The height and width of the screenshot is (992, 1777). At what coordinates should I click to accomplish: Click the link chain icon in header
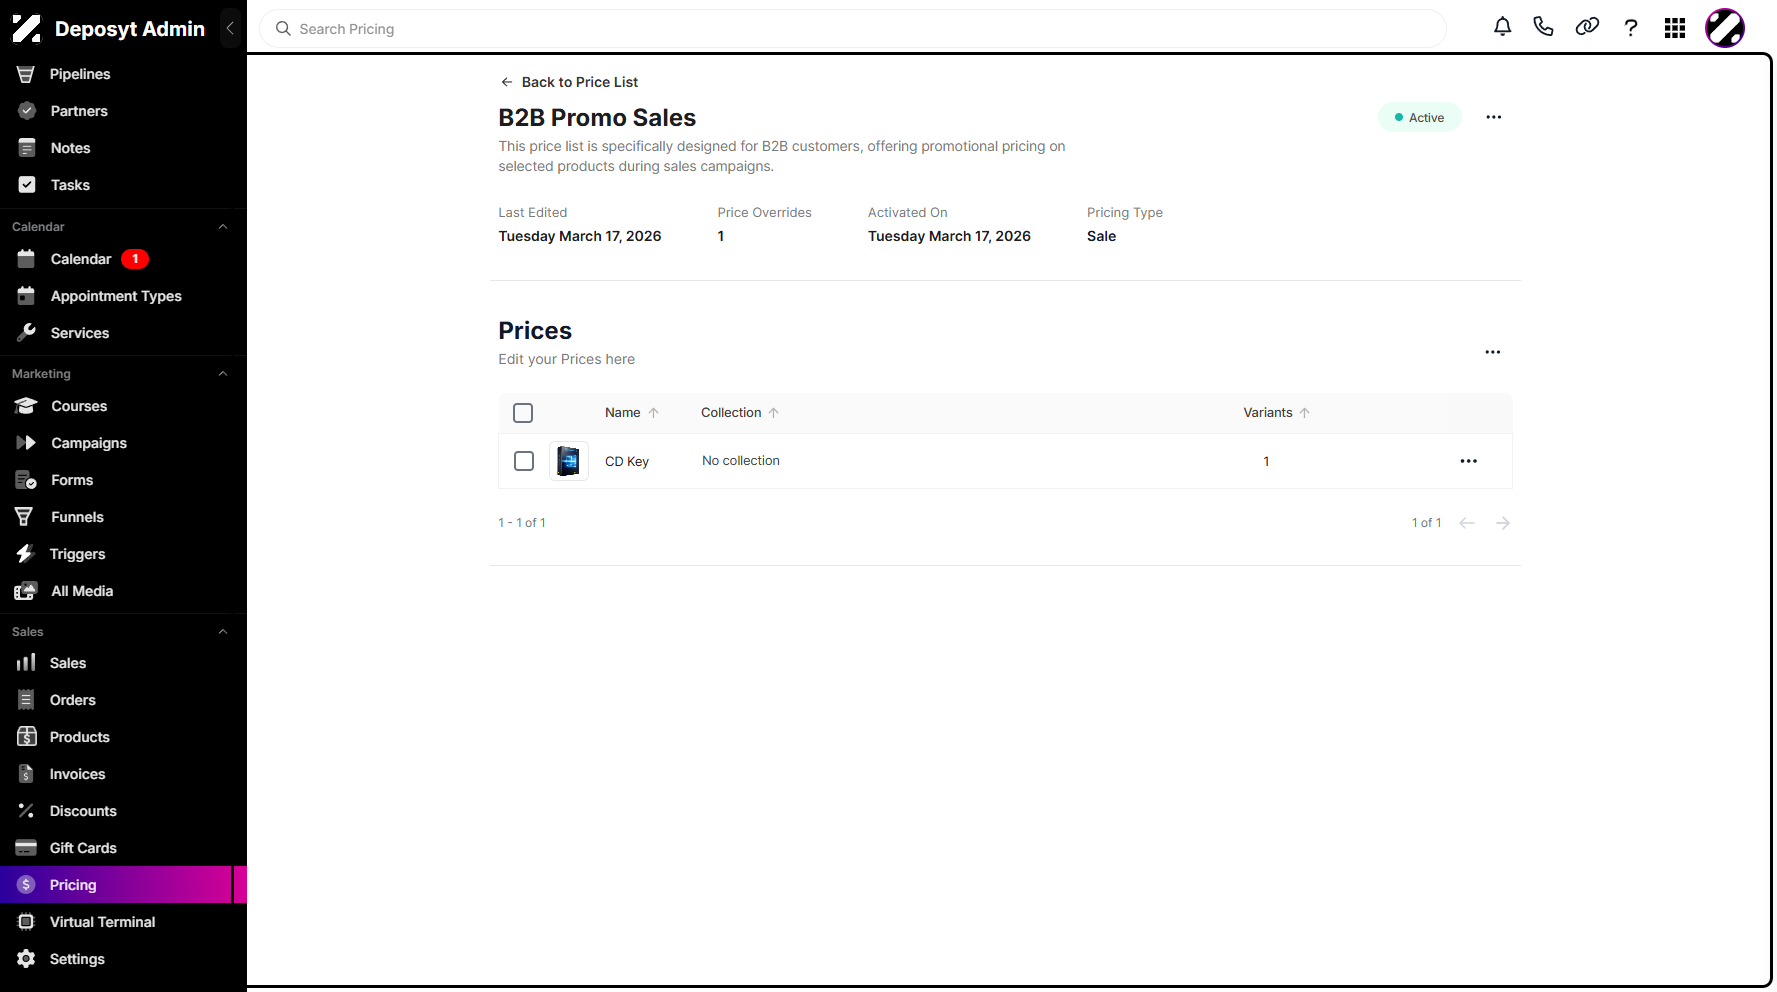[1587, 27]
